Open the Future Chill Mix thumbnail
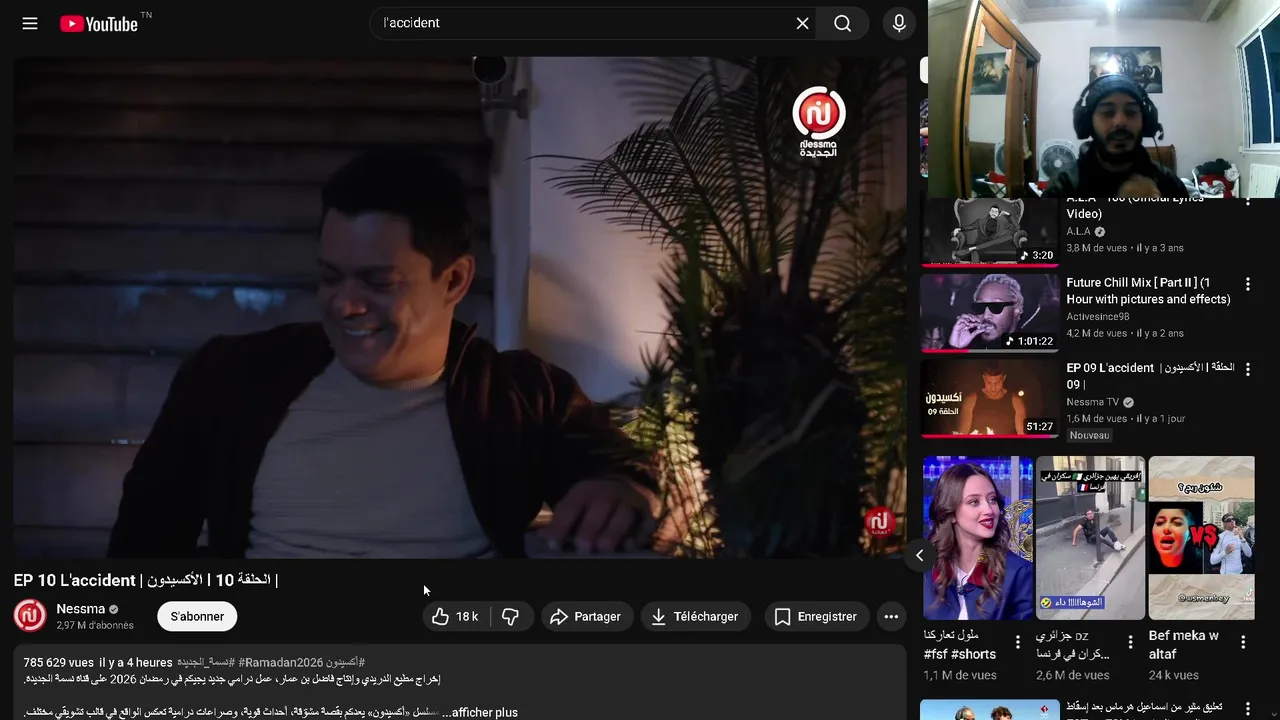The height and width of the screenshot is (720, 1280). 989,313
